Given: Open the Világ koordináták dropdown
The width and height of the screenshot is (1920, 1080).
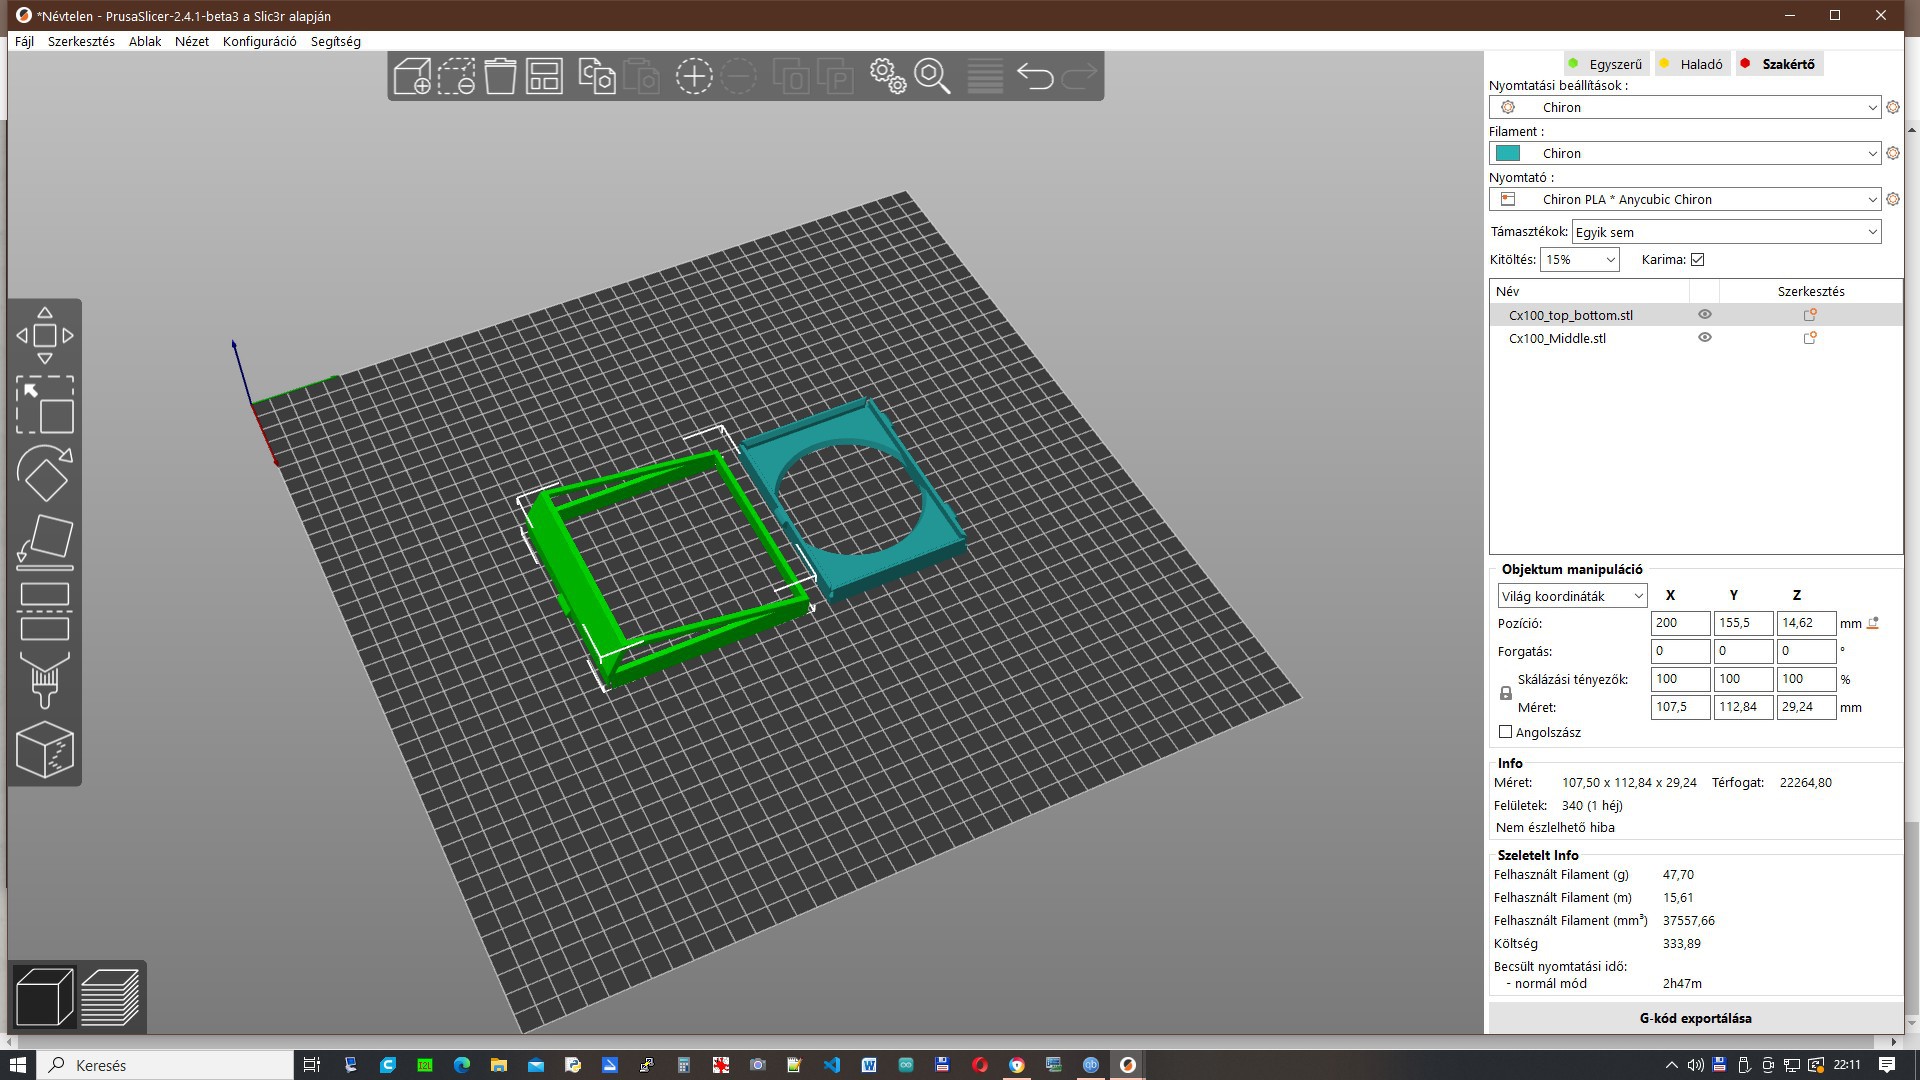Looking at the screenshot, I should (1571, 596).
